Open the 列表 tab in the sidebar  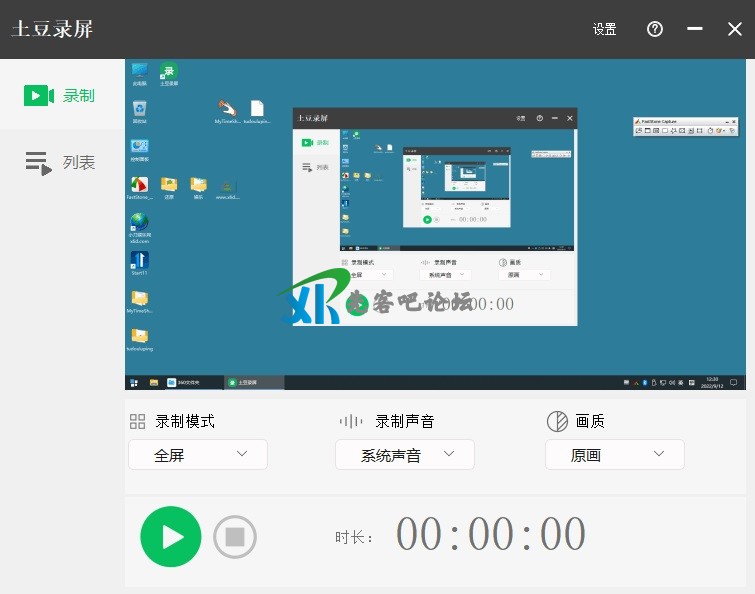(x=61, y=162)
